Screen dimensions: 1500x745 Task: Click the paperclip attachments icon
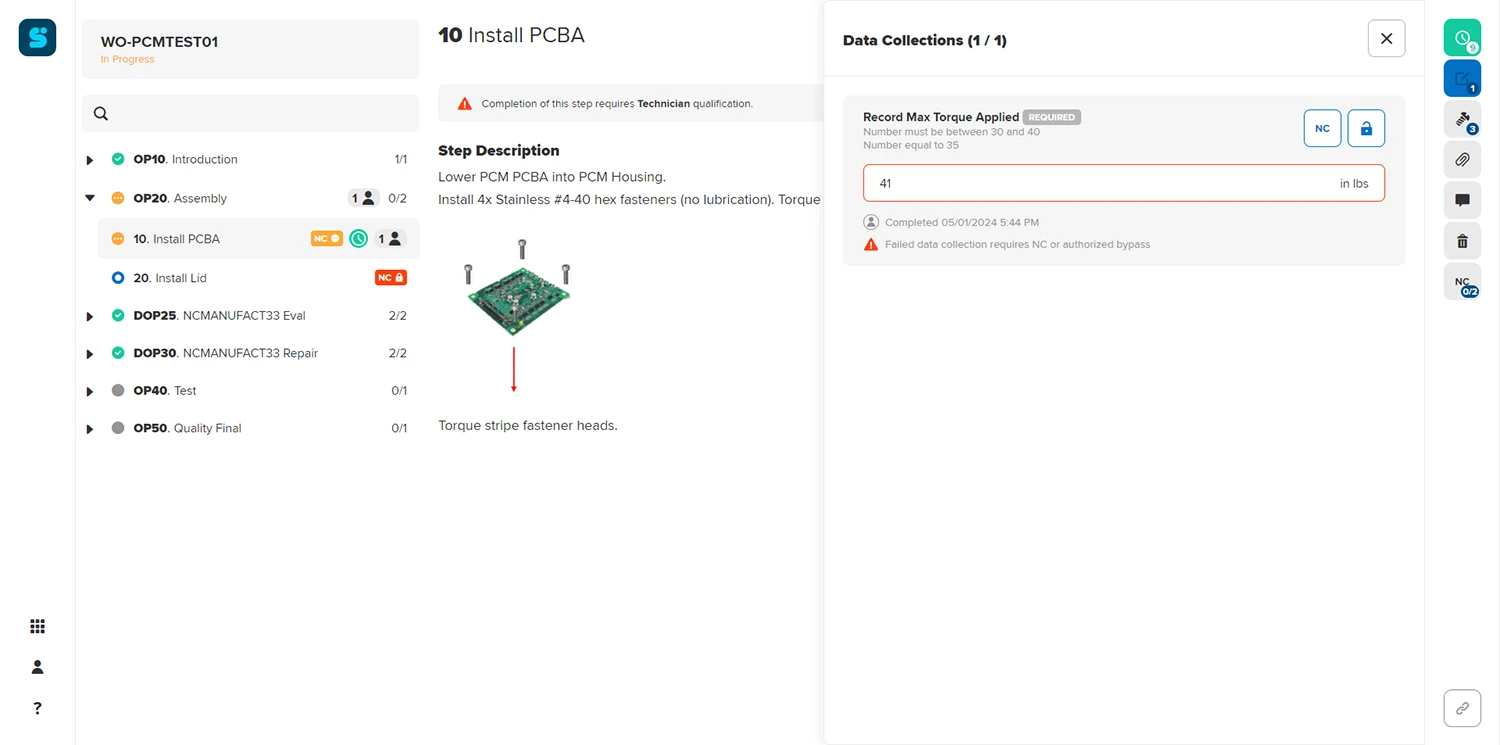[x=1461, y=160]
